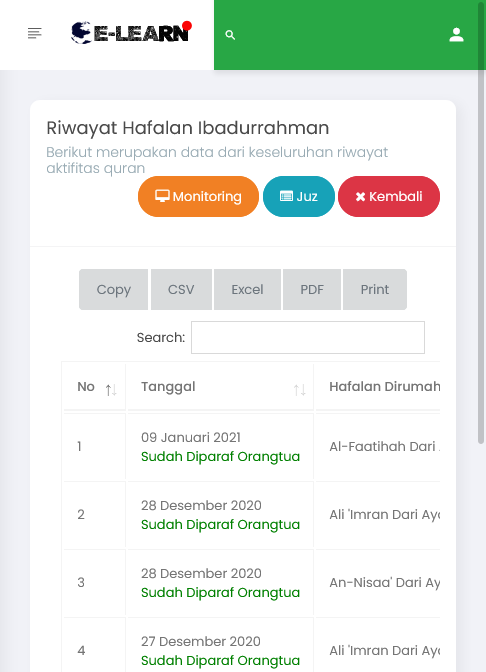The image size is (486, 672).
Task: Sort table by No column arrows
Action: [x=111, y=390]
